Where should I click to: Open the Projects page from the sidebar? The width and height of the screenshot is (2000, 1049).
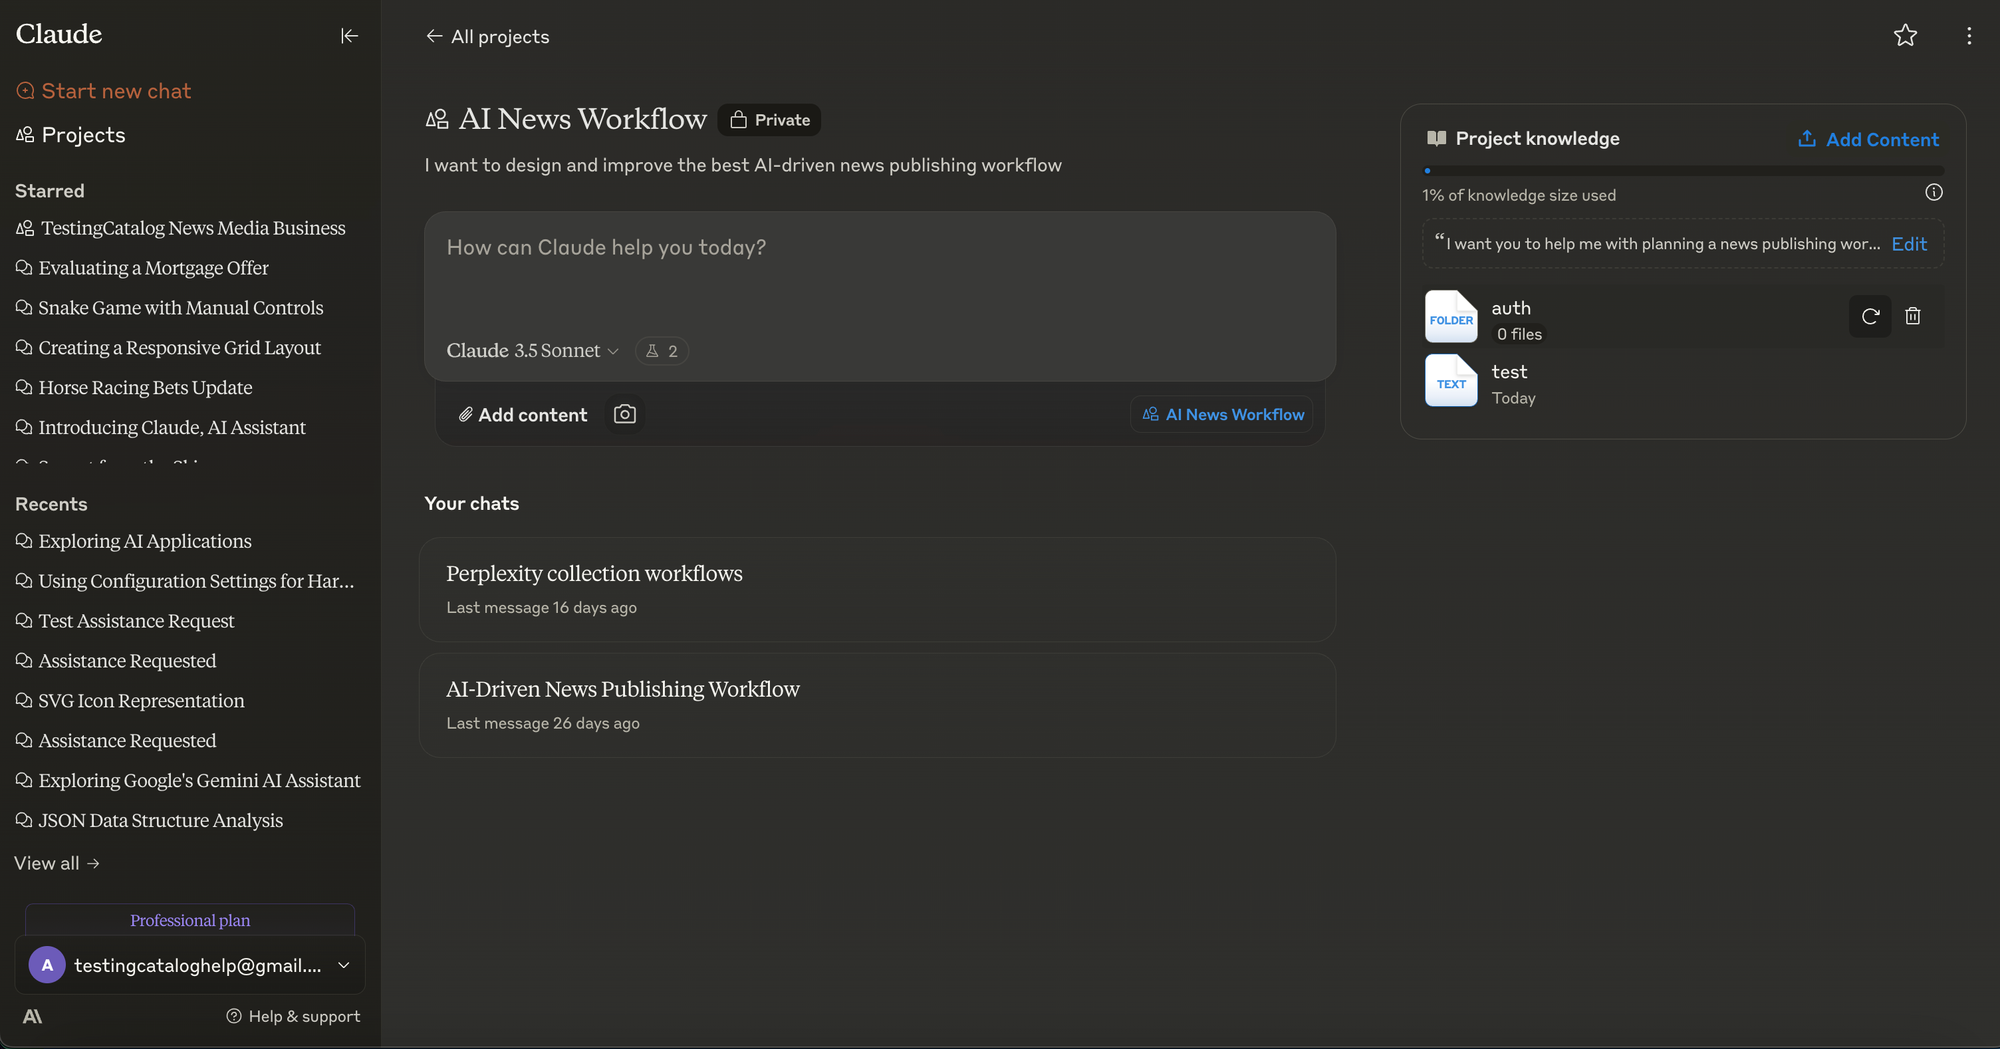(71, 135)
